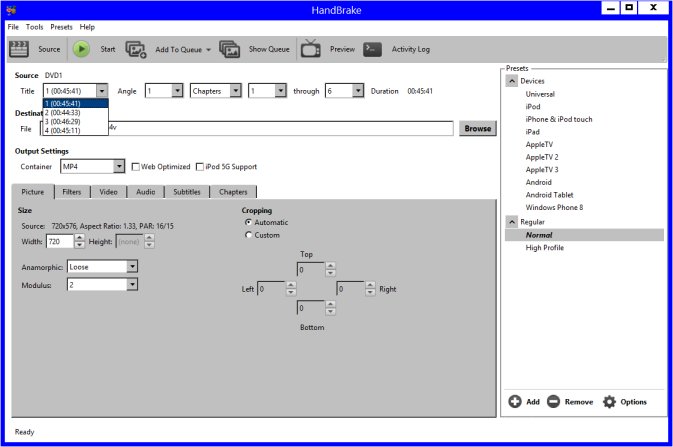Collapse the Devices preset group
Viewport: 673px width, 447px height.
(x=512, y=81)
